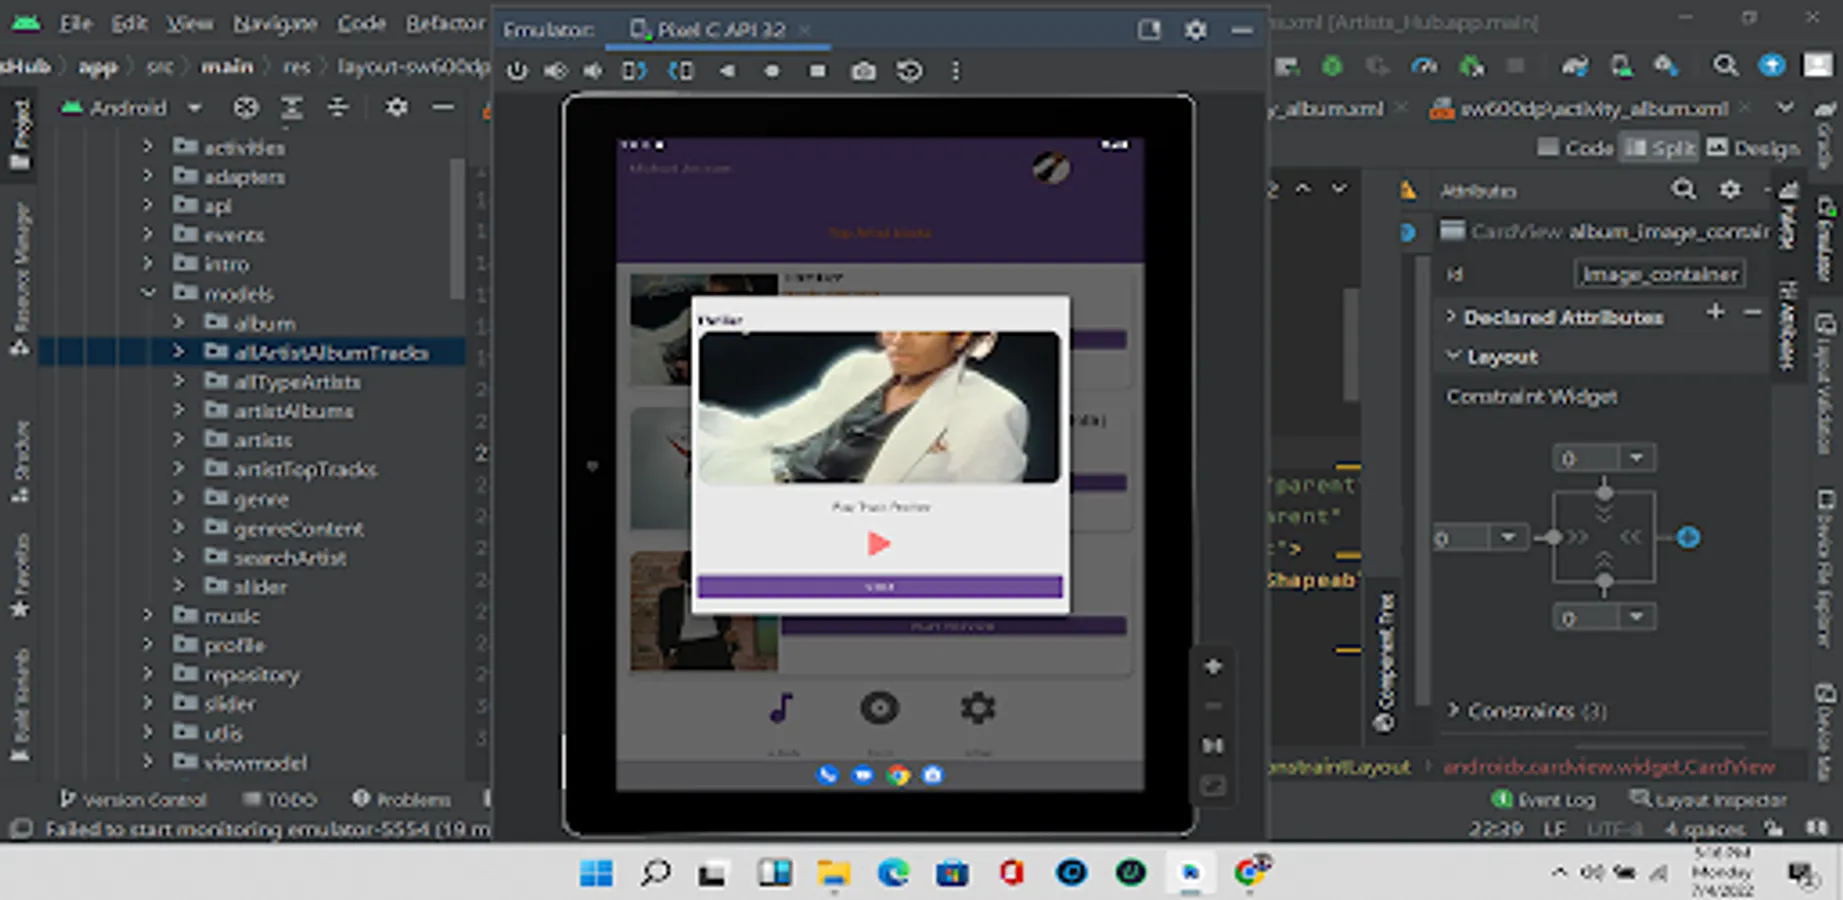Rotate the emulator device left

click(634, 71)
